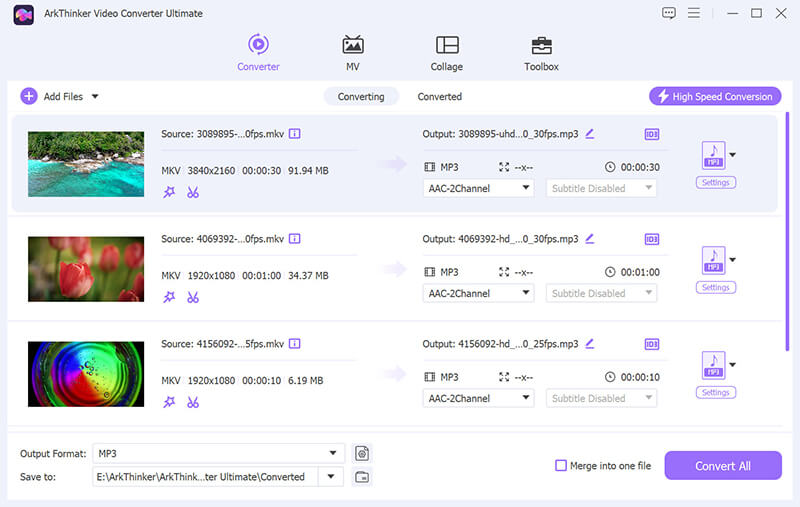Open Subtitle Disabled dropdown for 4069392 file
Image resolution: width=800 pixels, height=507 pixels.
pyautogui.click(x=601, y=293)
